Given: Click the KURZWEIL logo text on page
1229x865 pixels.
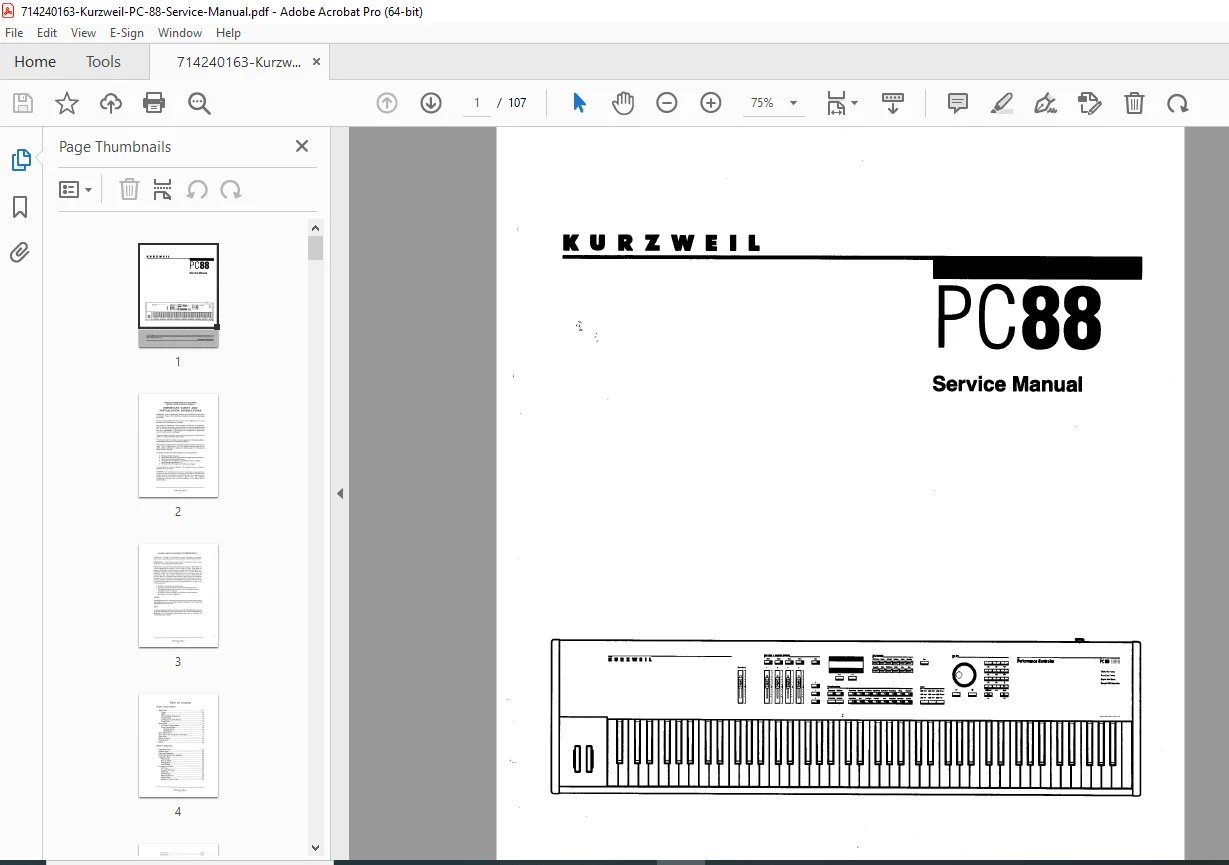Looking at the screenshot, I should pyautogui.click(x=662, y=243).
